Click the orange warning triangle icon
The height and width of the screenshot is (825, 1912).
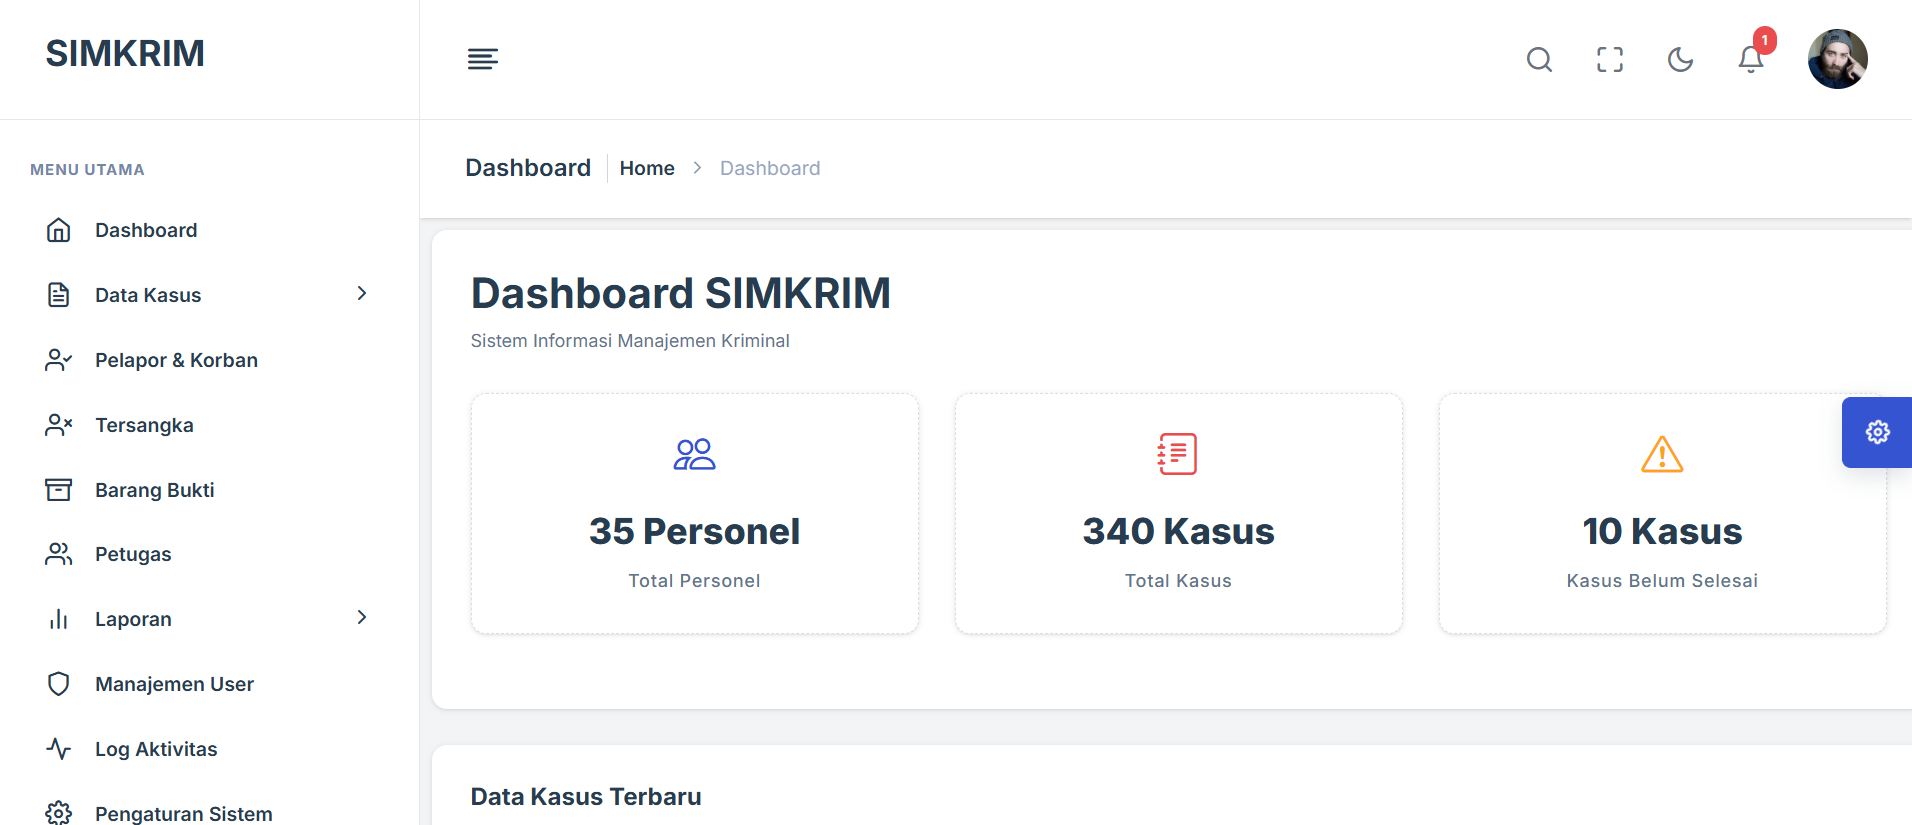tap(1662, 454)
